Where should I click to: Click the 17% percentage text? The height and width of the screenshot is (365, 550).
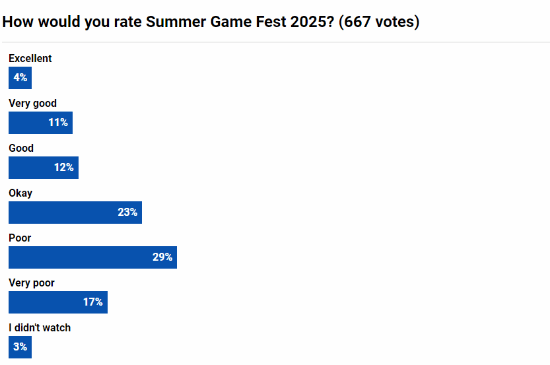coord(93,302)
